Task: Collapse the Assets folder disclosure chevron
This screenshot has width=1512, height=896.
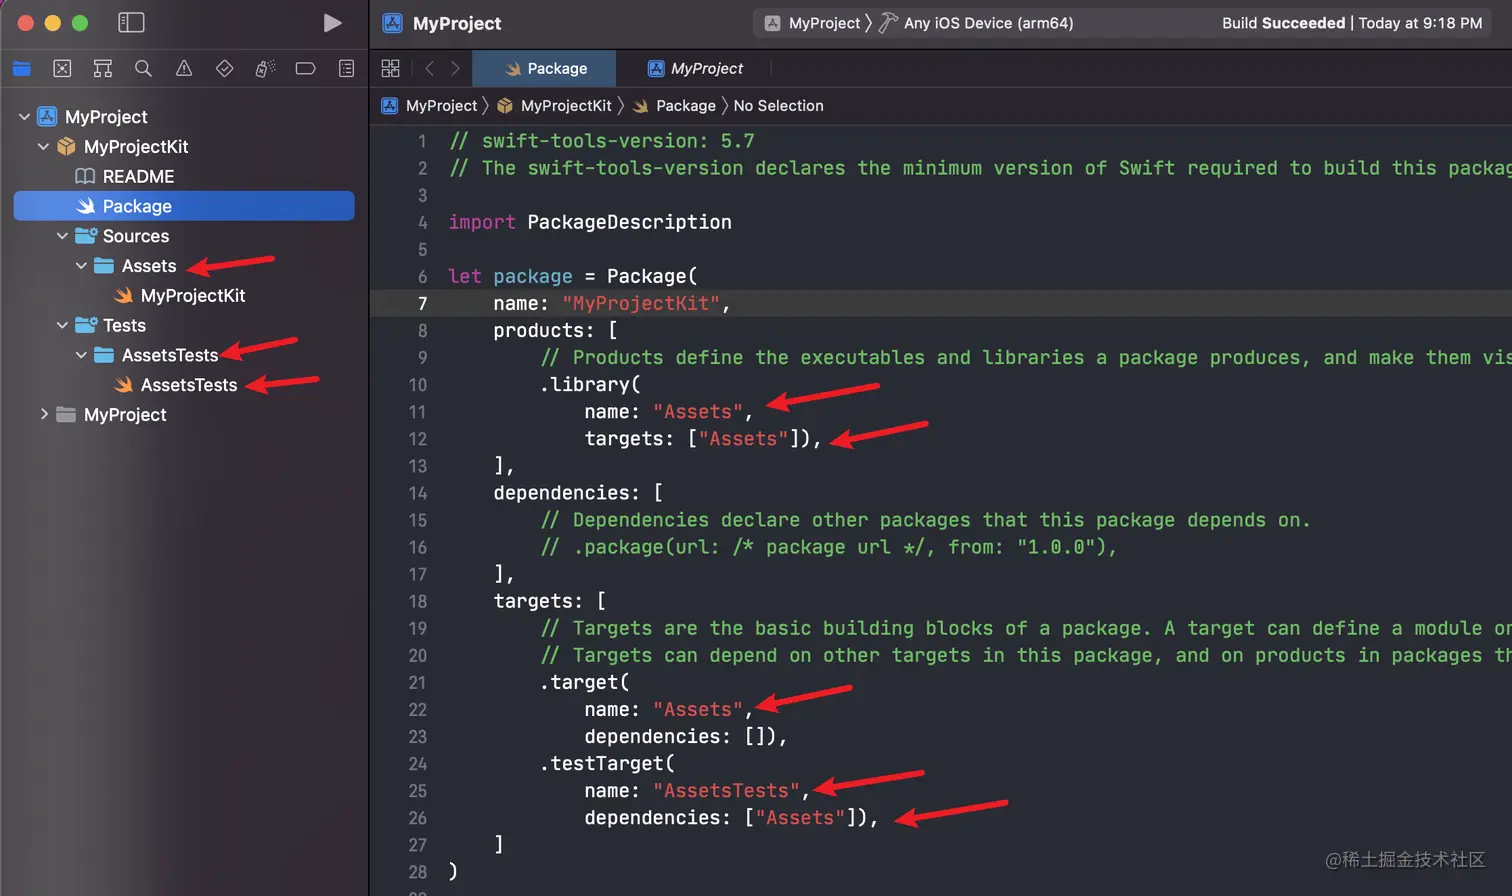Action: point(81,266)
